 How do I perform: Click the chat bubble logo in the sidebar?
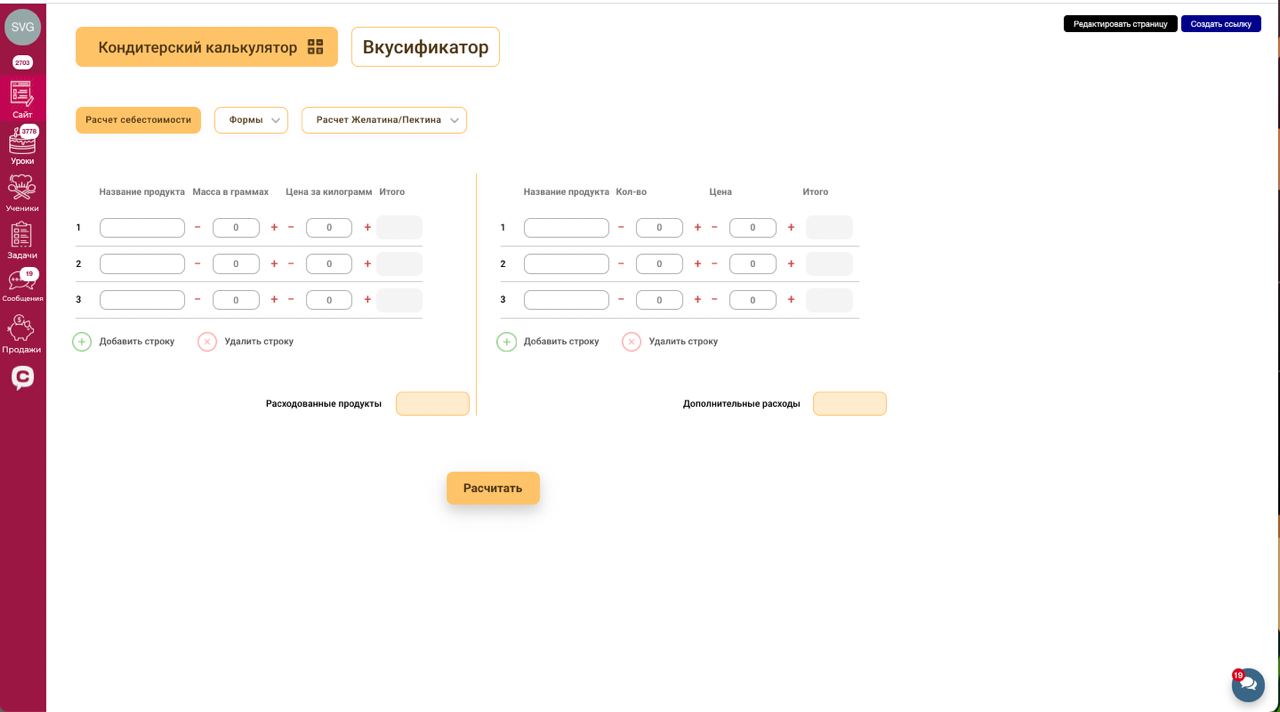[22, 377]
